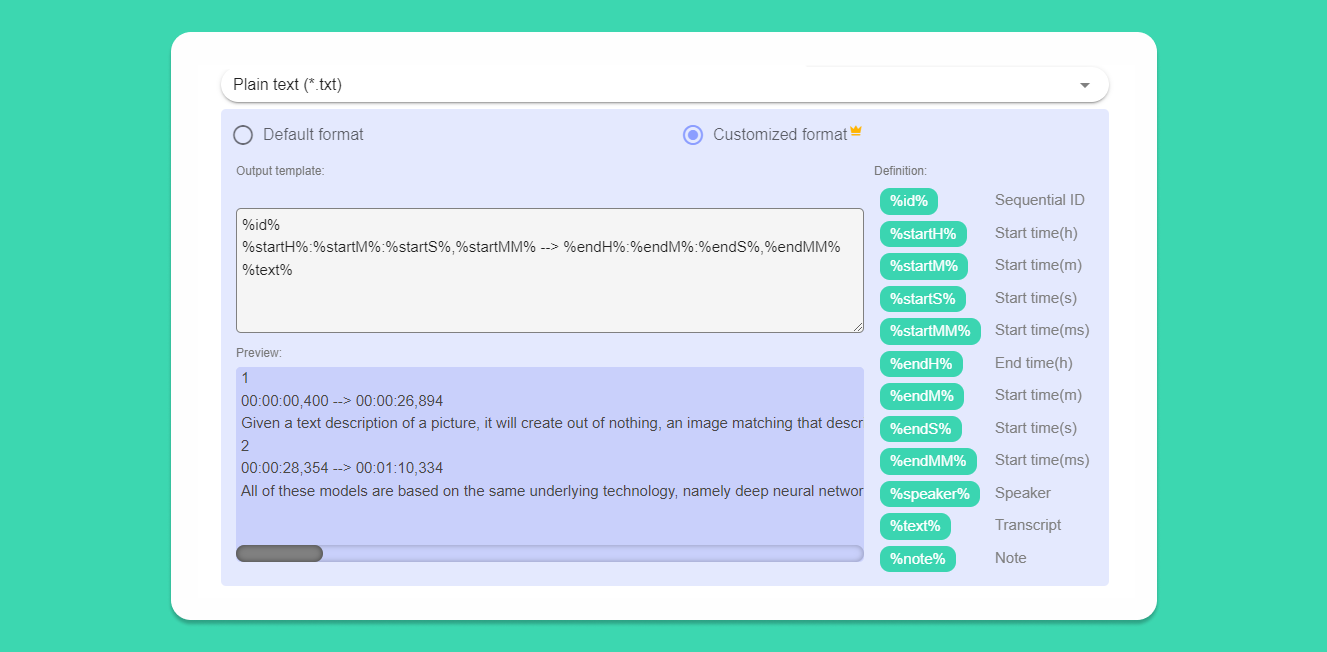Click the "End time(h)" definition label
This screenshot has height=652, width=1327.
[x=1034, y=363]
